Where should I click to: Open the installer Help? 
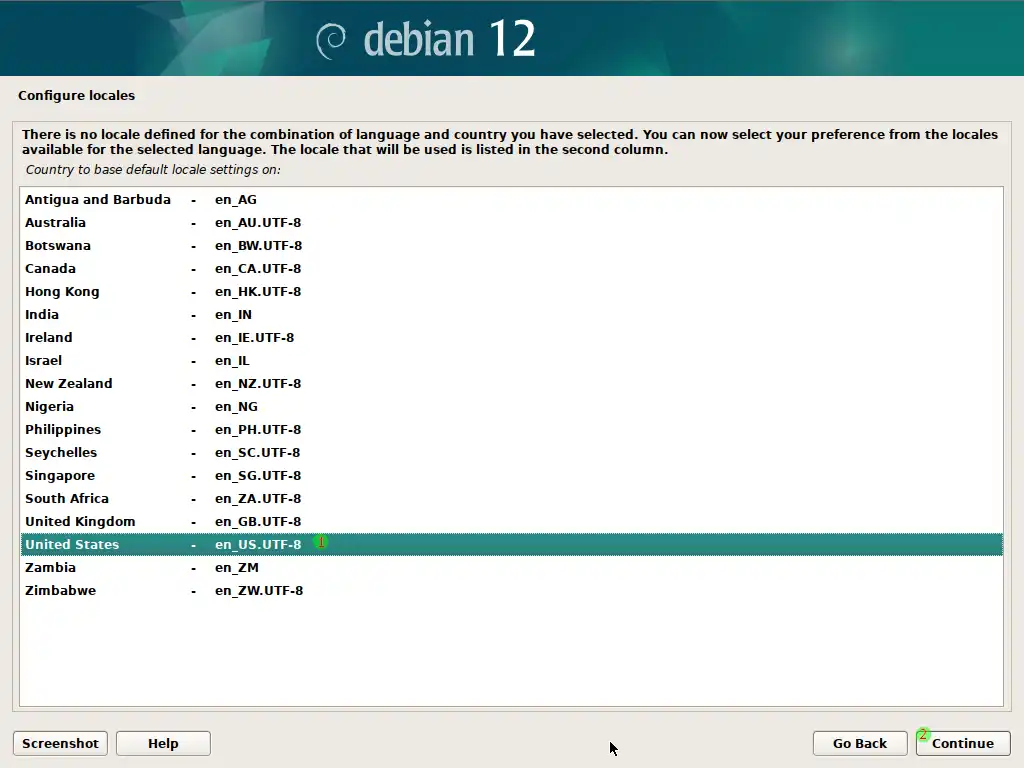point(163,743)
